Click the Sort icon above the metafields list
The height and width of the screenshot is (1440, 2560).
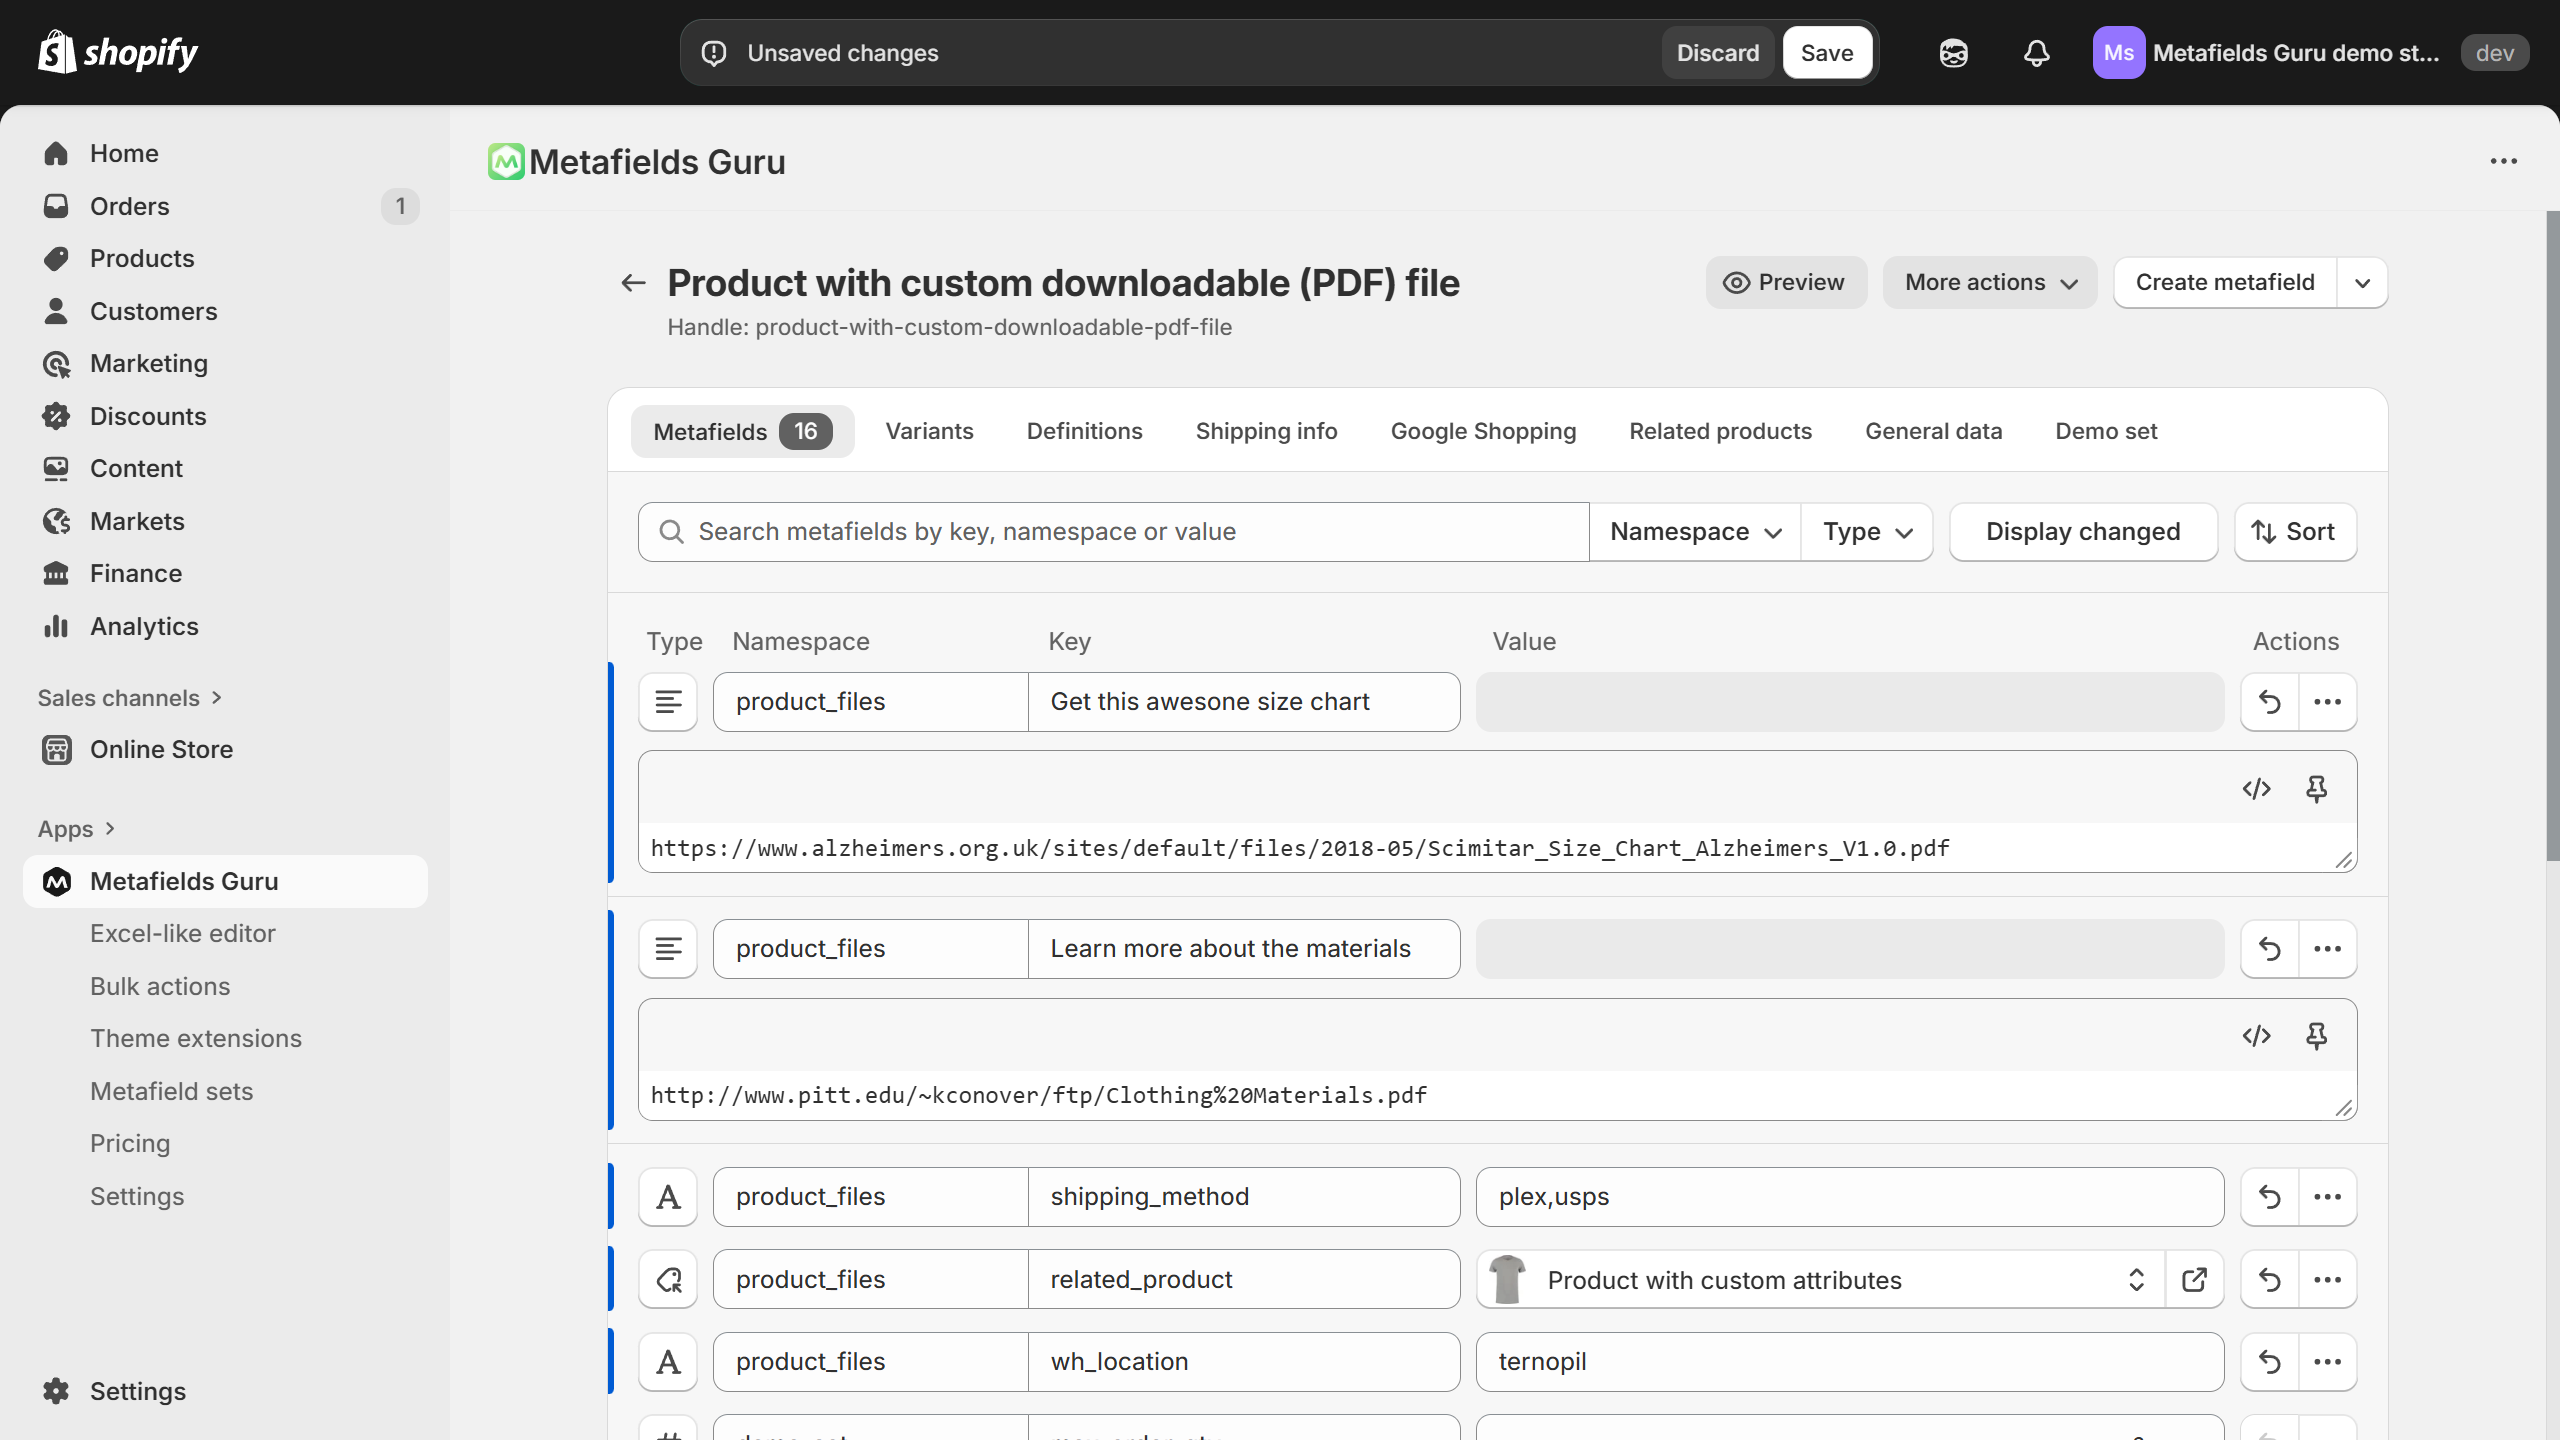[x=2294, y=531]
